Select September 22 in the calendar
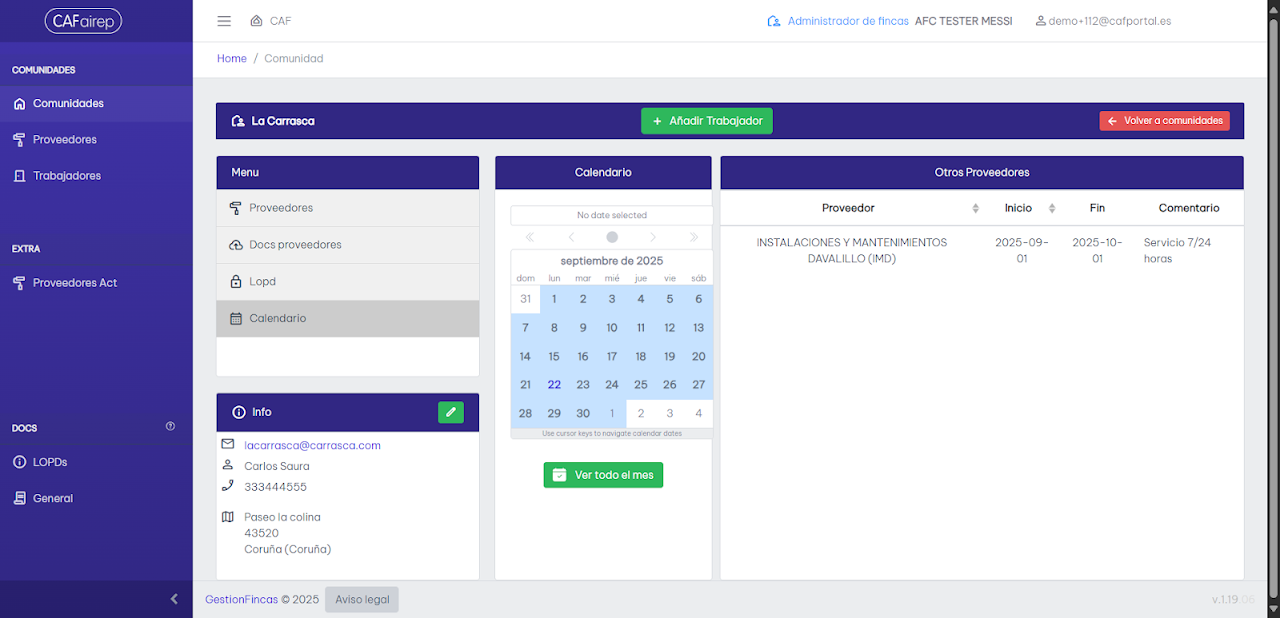The image size is (1280, 618). click(554, 385)
